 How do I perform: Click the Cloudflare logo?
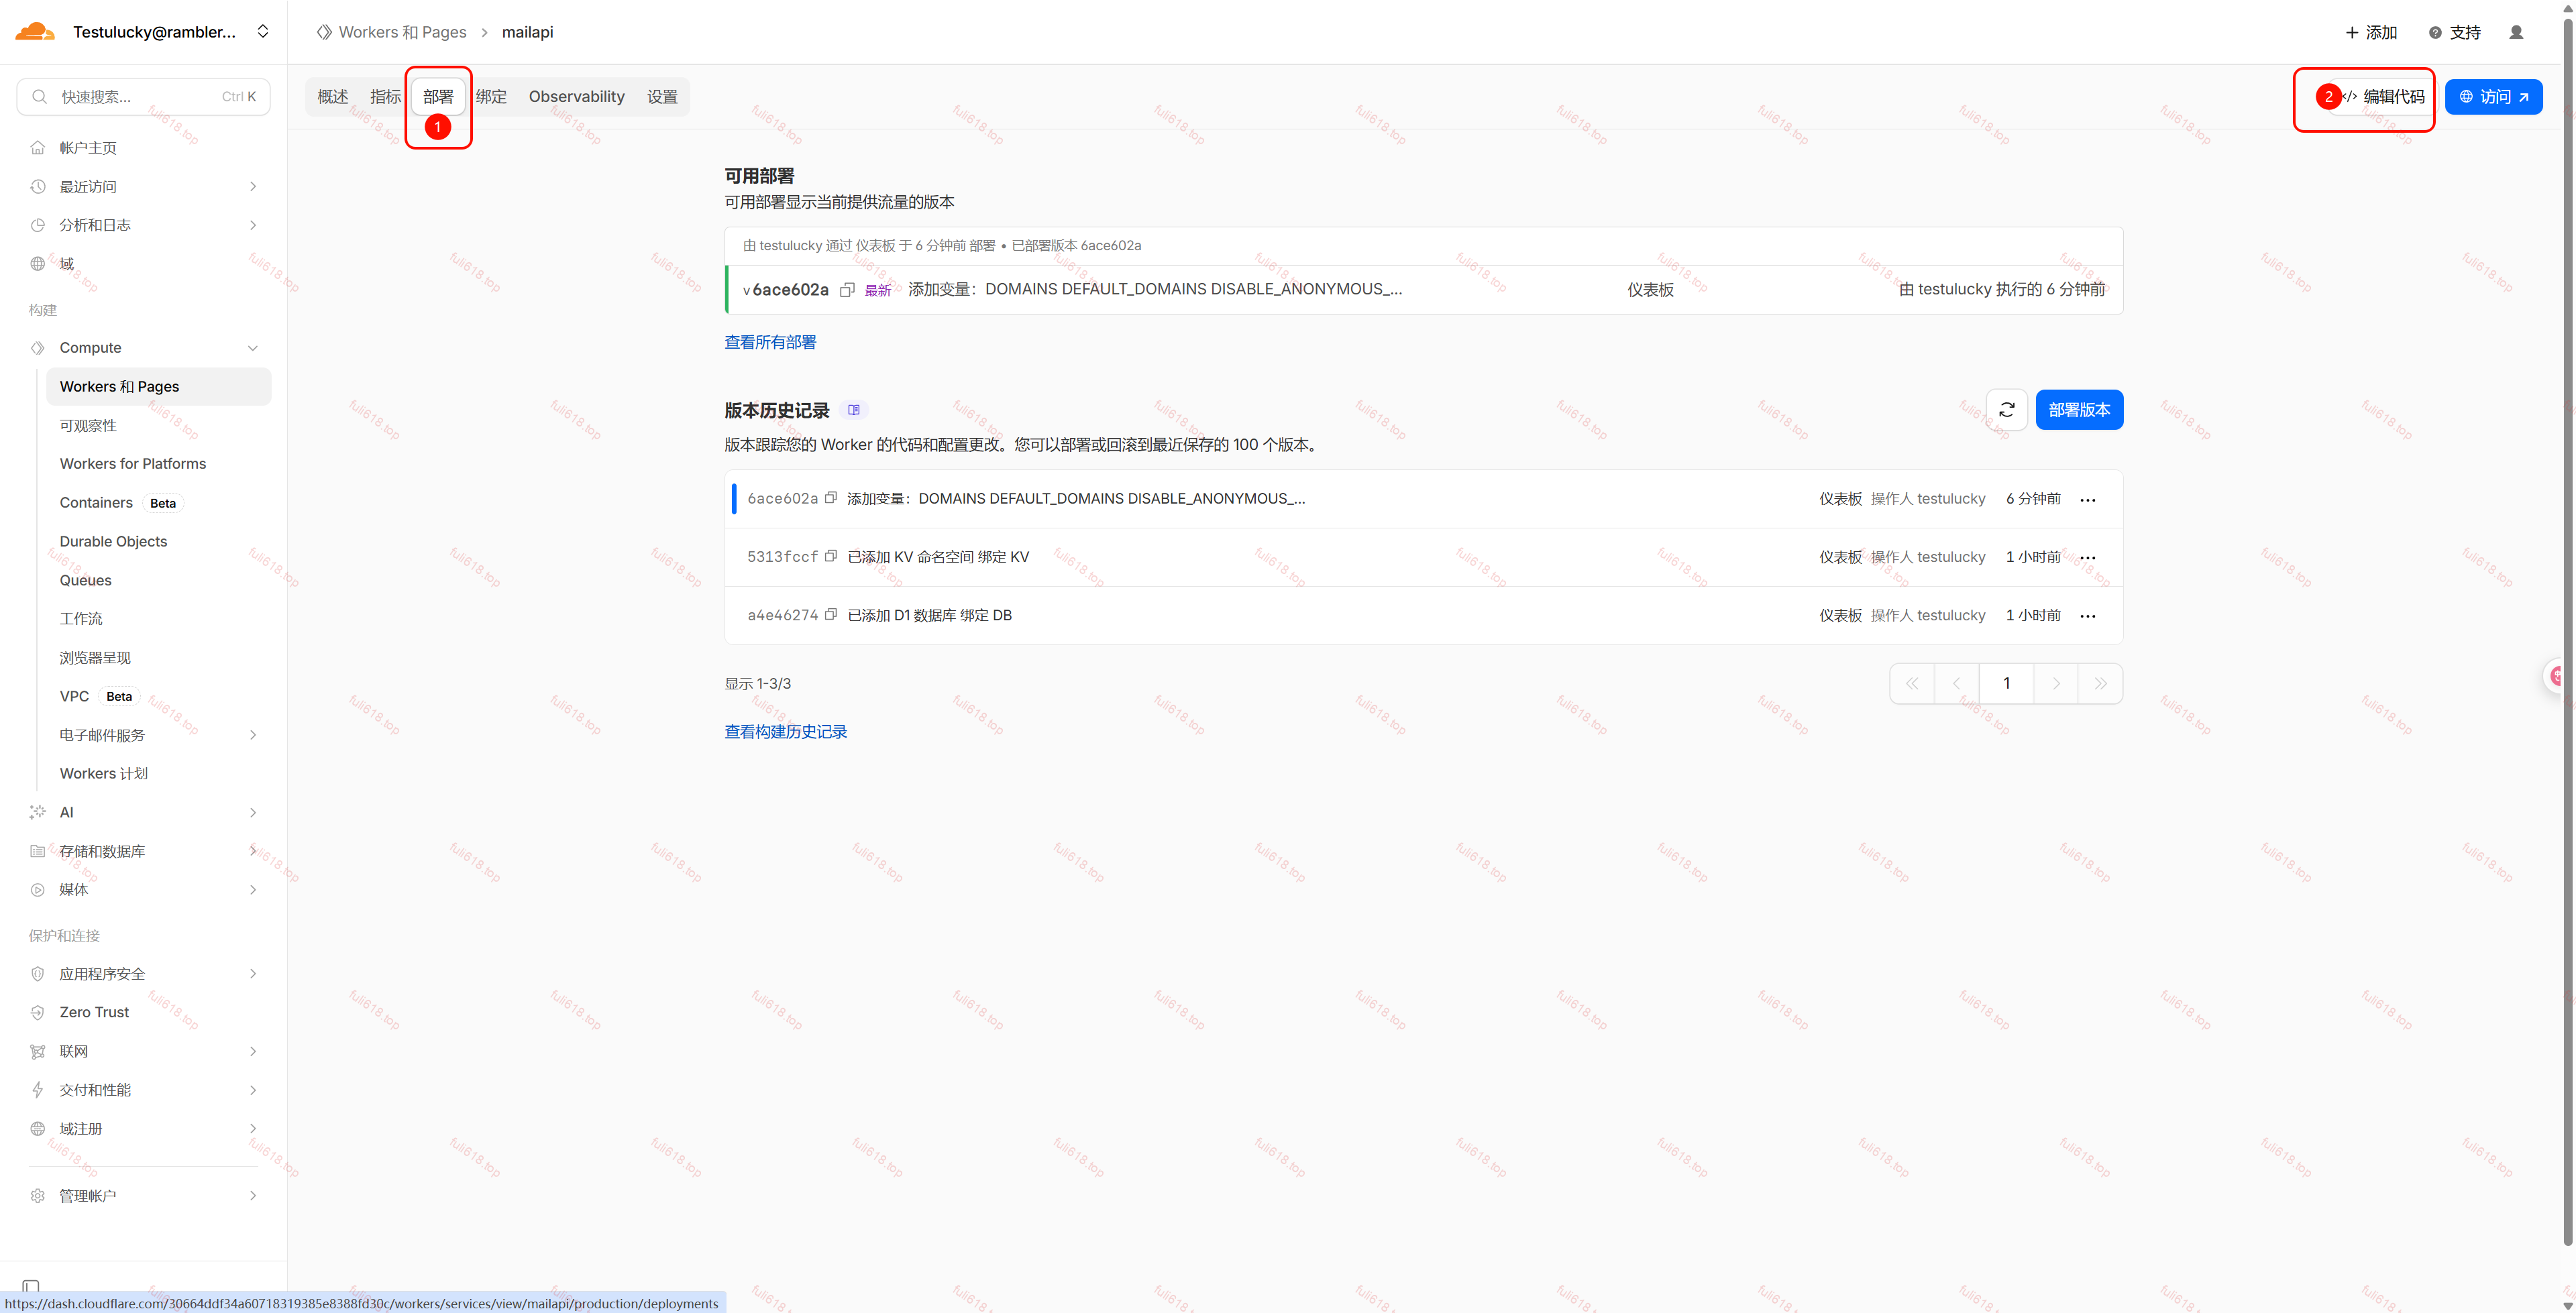coord(35,31)
